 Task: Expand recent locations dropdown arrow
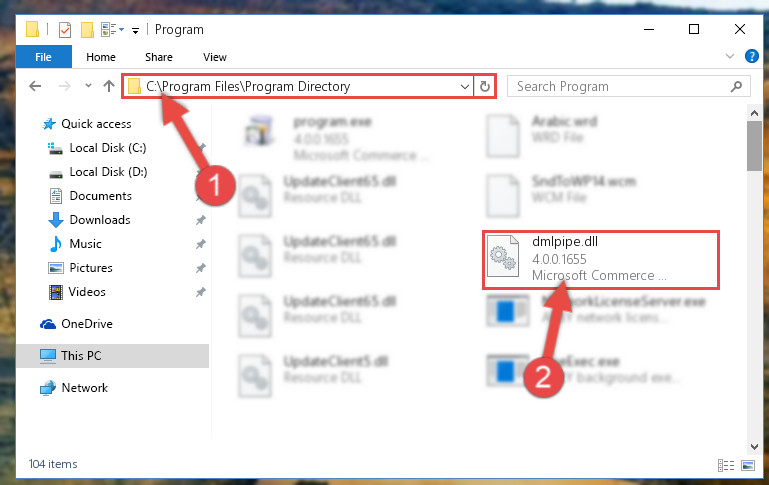click(88, 86)
